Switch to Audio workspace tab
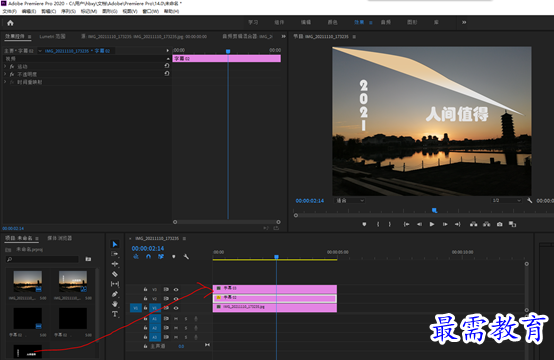Viewport: 554px width, 360px height. point(385,22)
